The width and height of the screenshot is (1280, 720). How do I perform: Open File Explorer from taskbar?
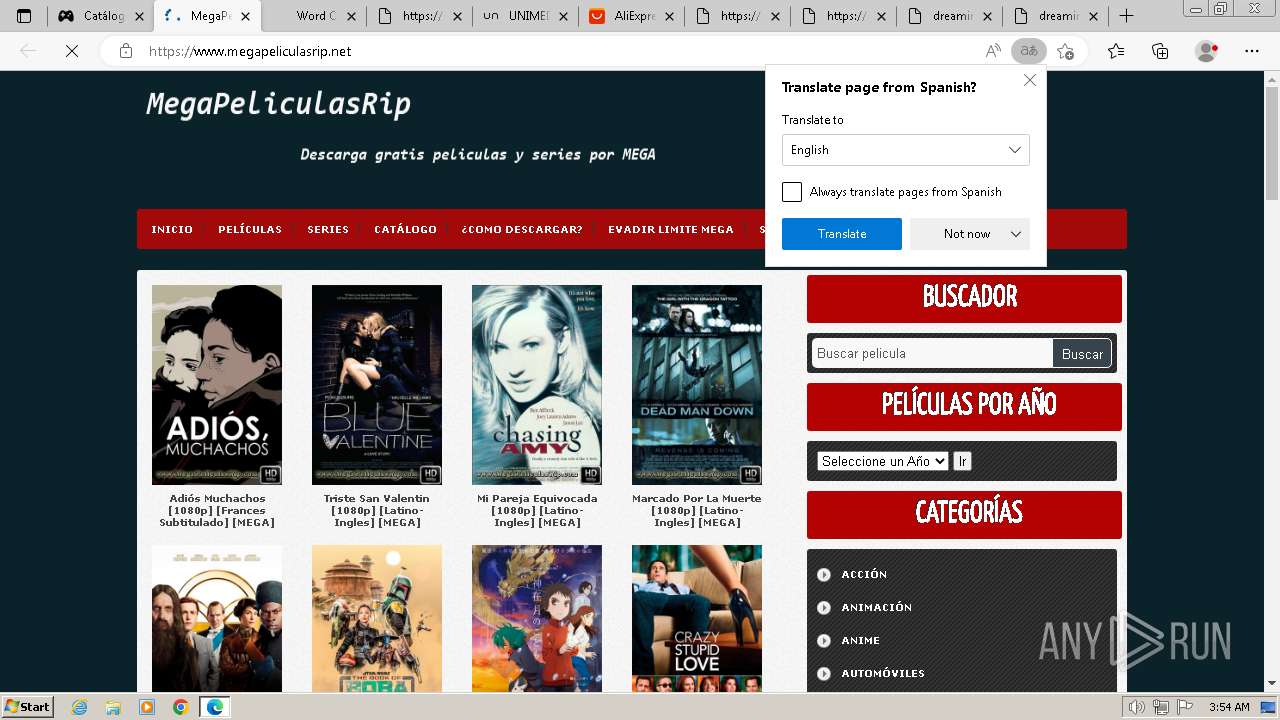coord(113,707)
